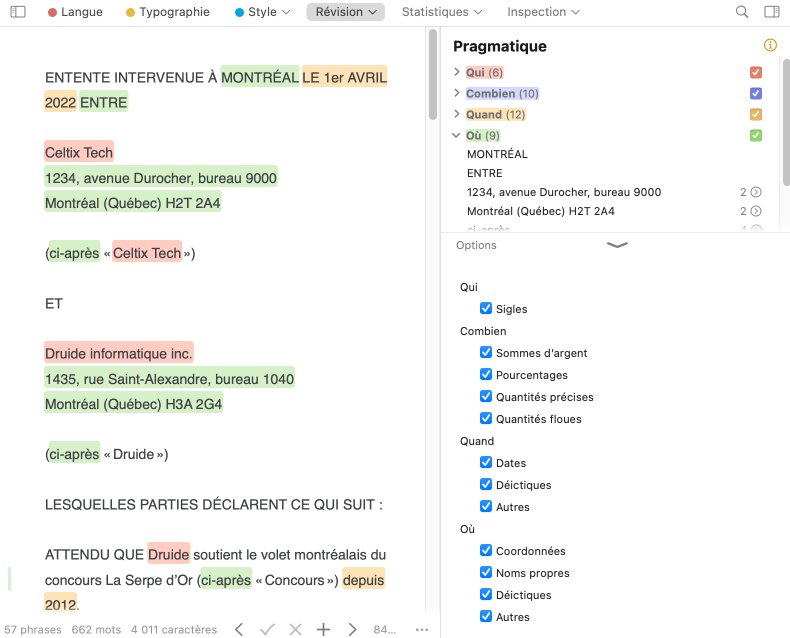Expand the Qui category
This screenshot has height=638, width=790.
[x=457, y=72]
